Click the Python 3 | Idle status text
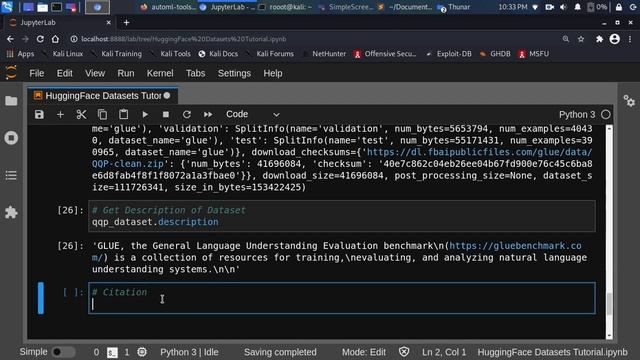Viewport: 640px width, 360px height. (189, 352)
